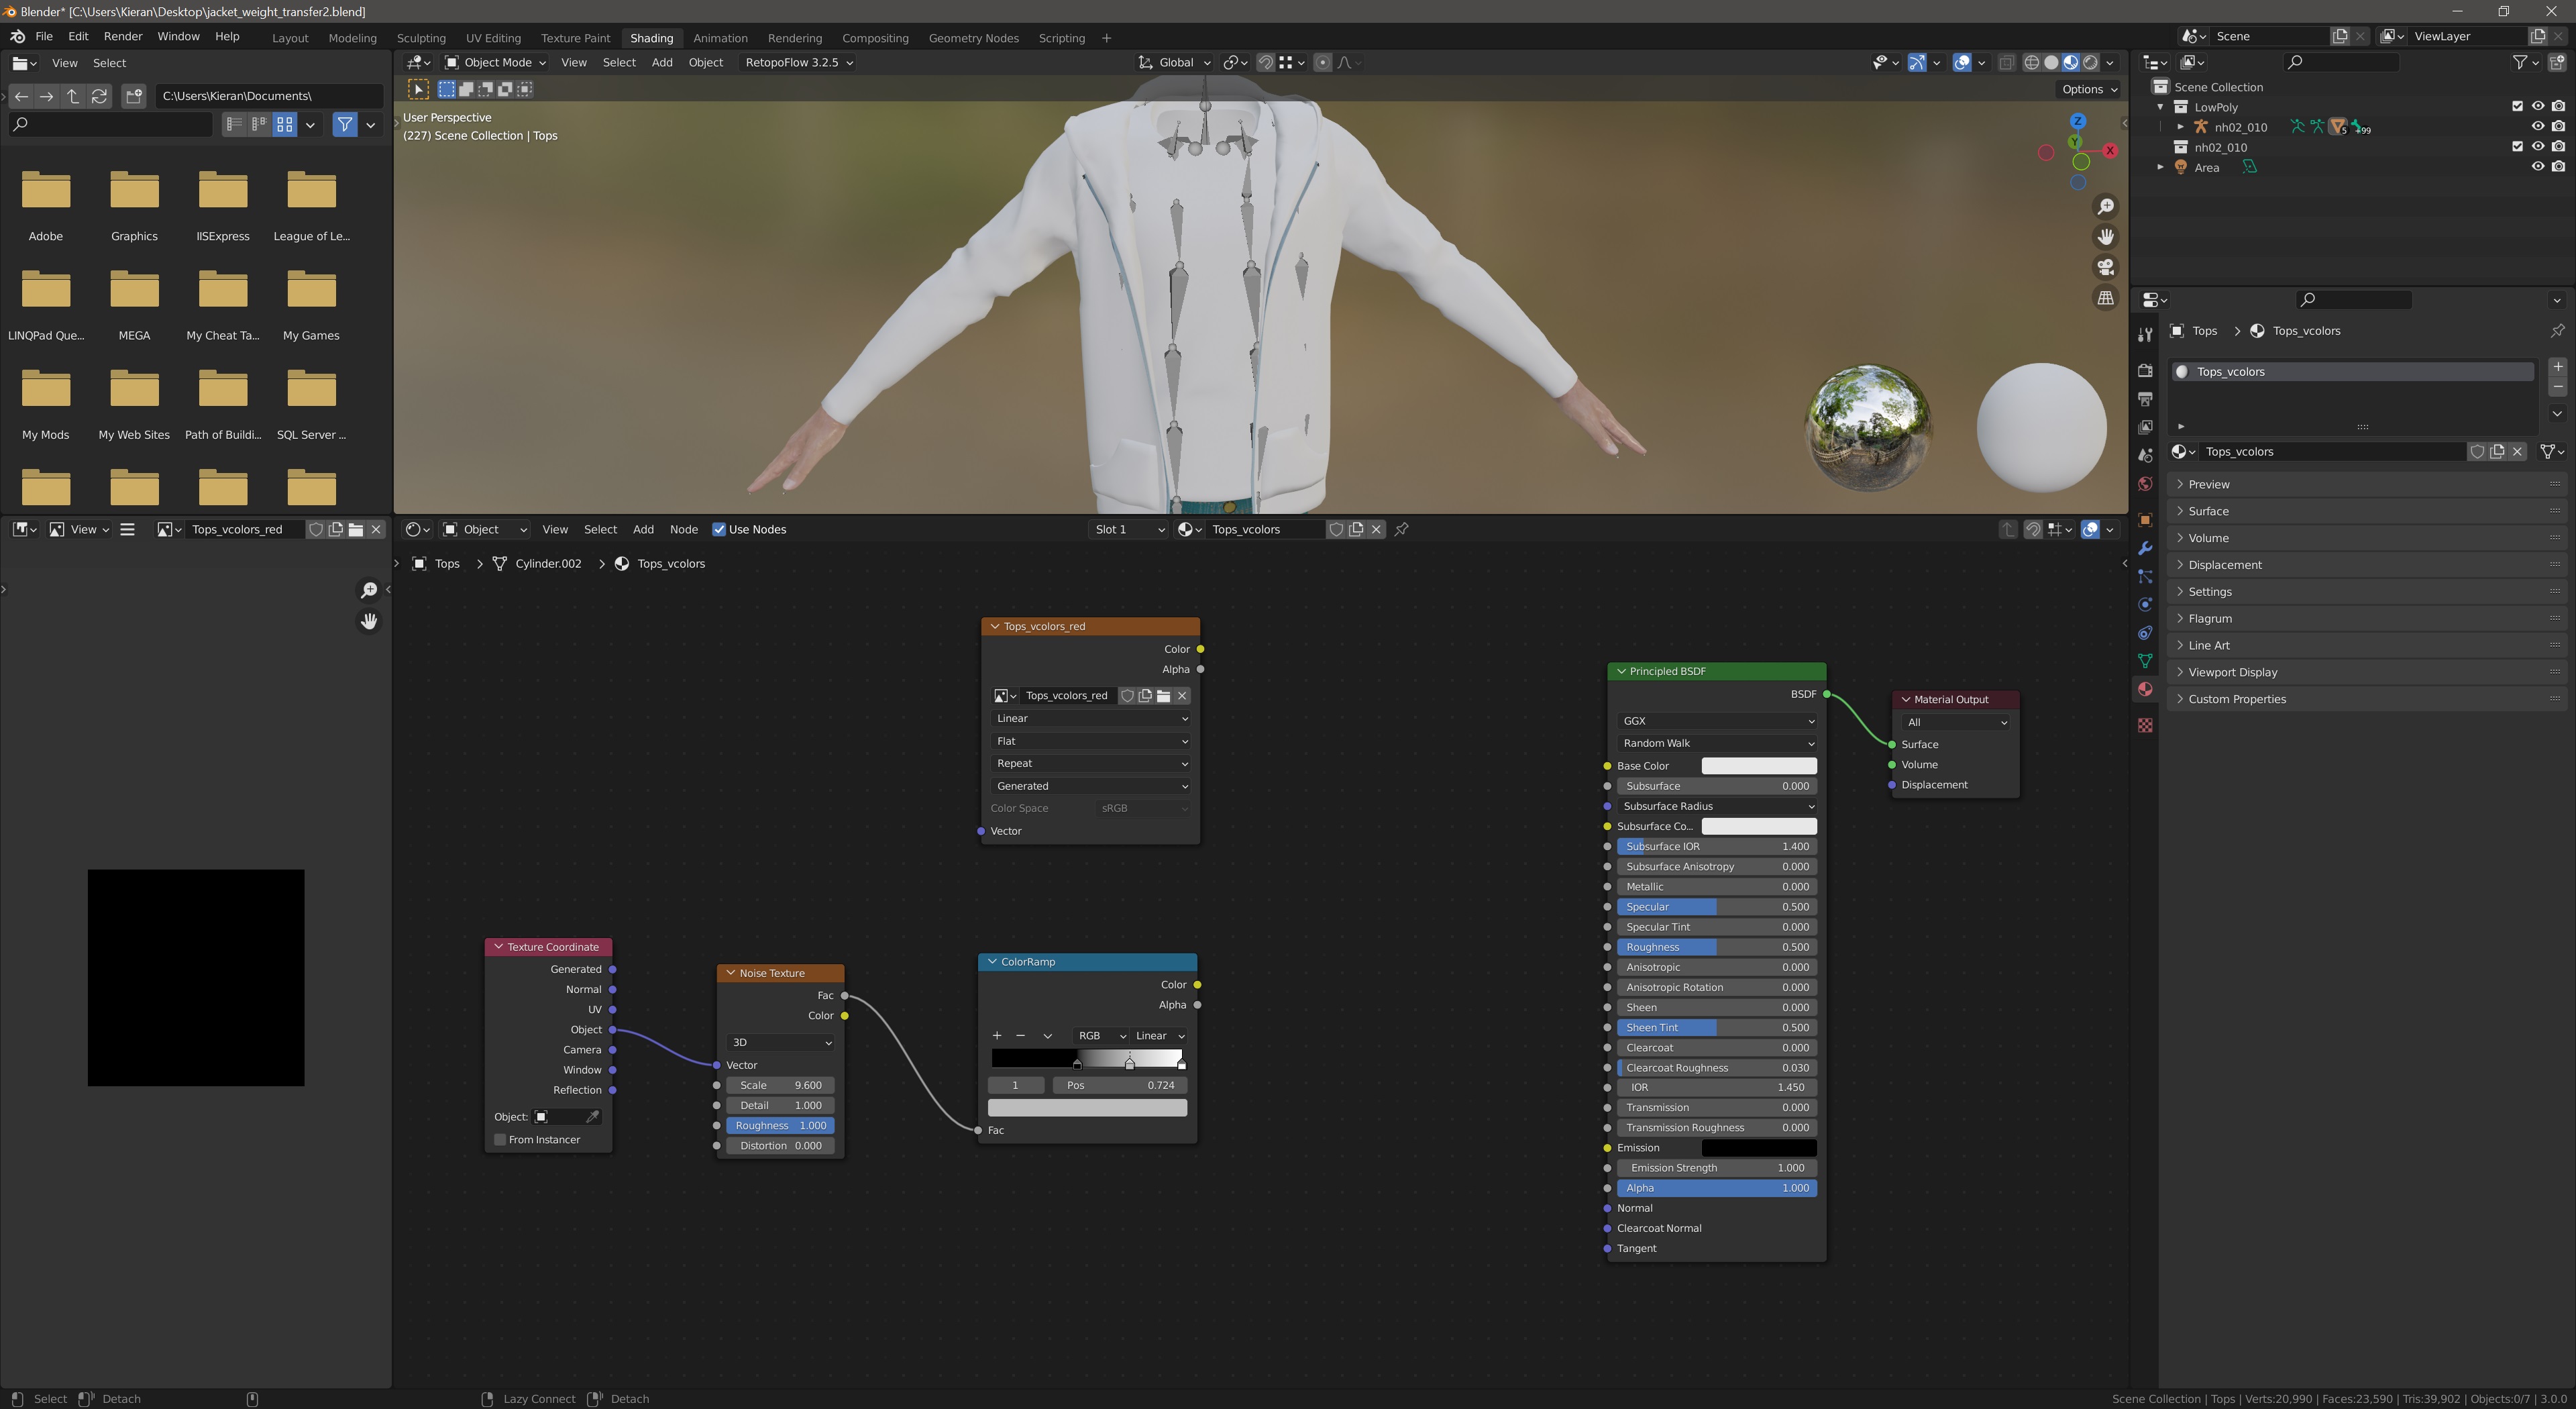The width and height of the screenshot is (2576, 1409).
Task: Open Slot 1 material slot dropdown
Action: tap(1129, 529)
